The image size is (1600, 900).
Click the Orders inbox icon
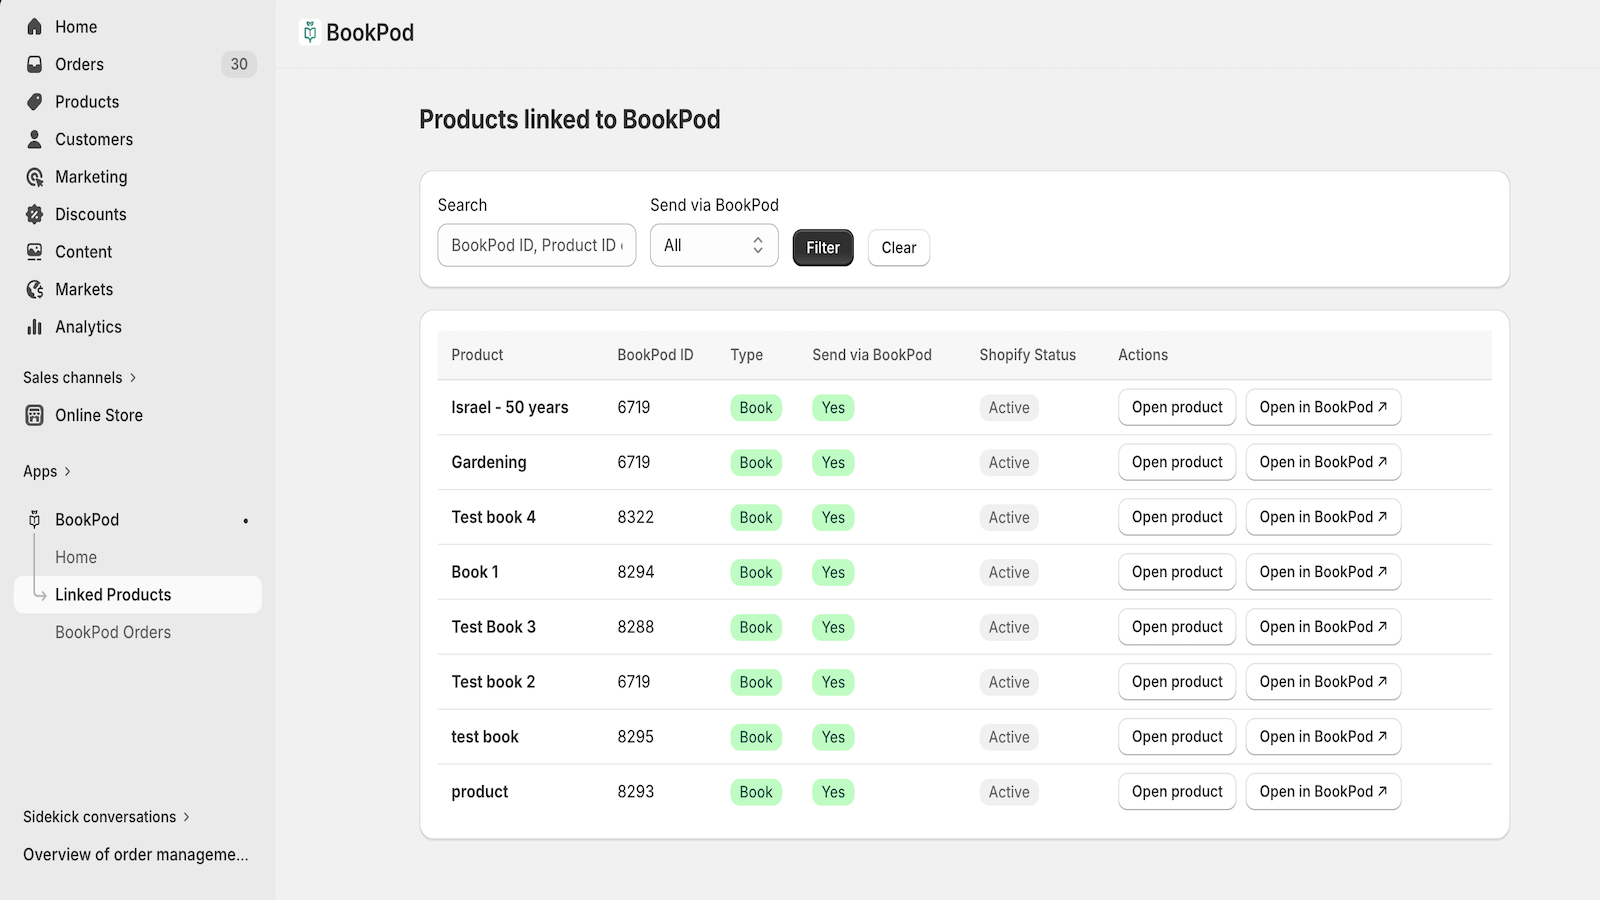pyautogui.click(x=35, y=64)
